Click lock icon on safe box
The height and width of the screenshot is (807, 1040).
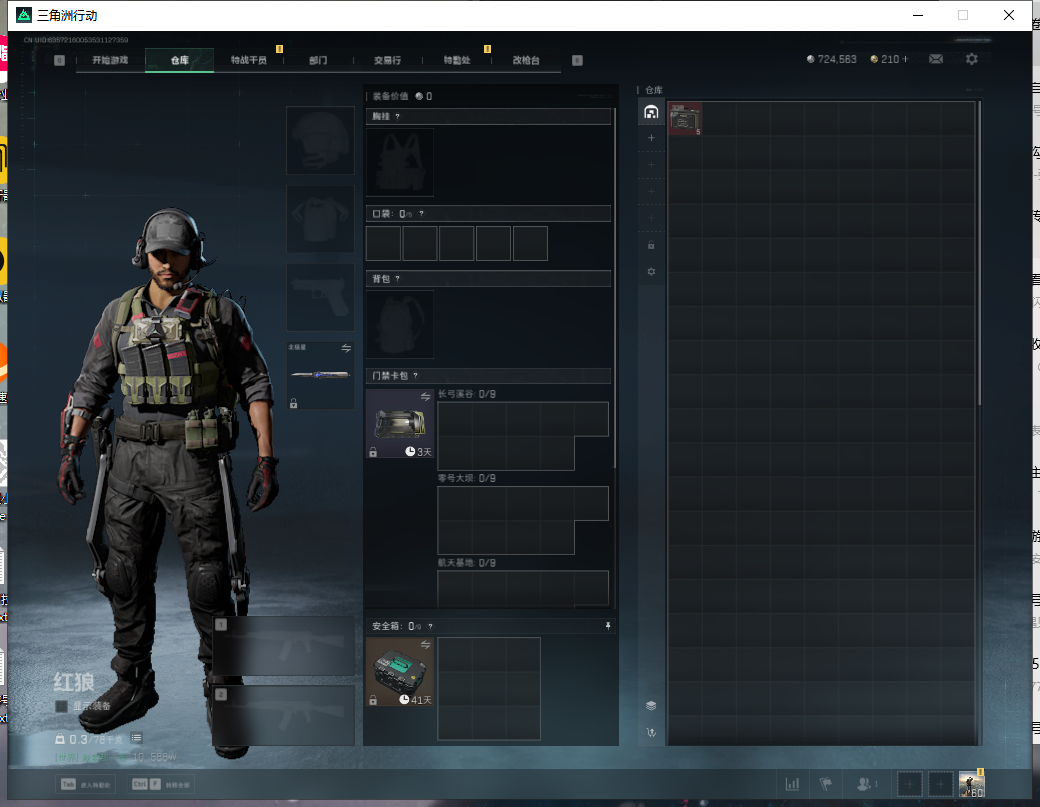click(373, 700)
